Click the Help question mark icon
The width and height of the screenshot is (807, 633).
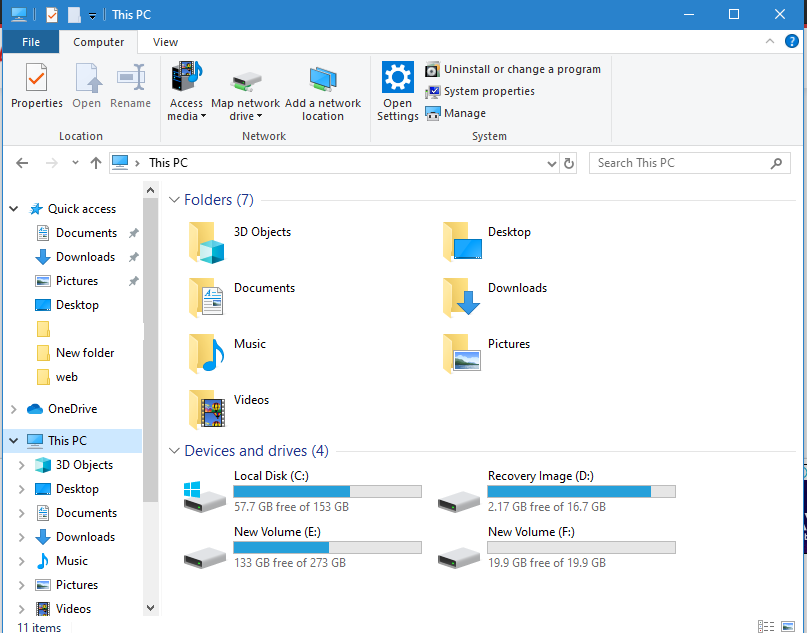pos(791,41)
